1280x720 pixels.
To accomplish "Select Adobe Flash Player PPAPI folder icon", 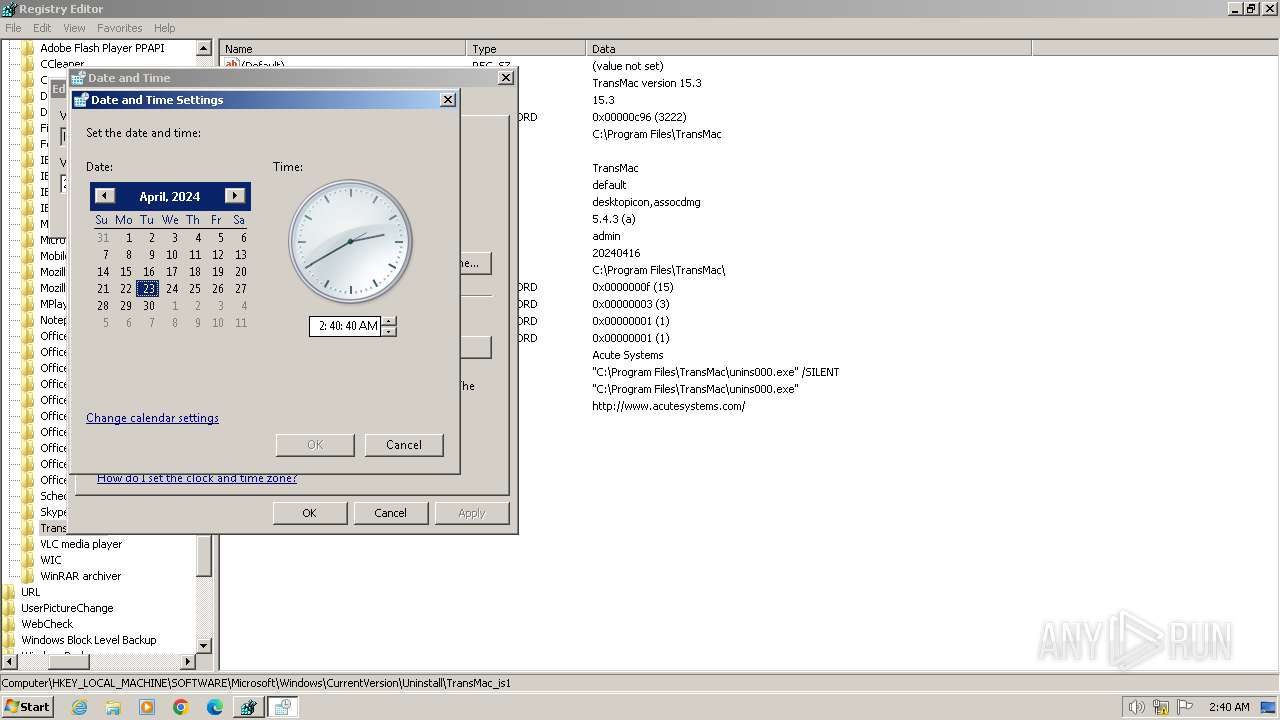I will [x=28, y=48].
